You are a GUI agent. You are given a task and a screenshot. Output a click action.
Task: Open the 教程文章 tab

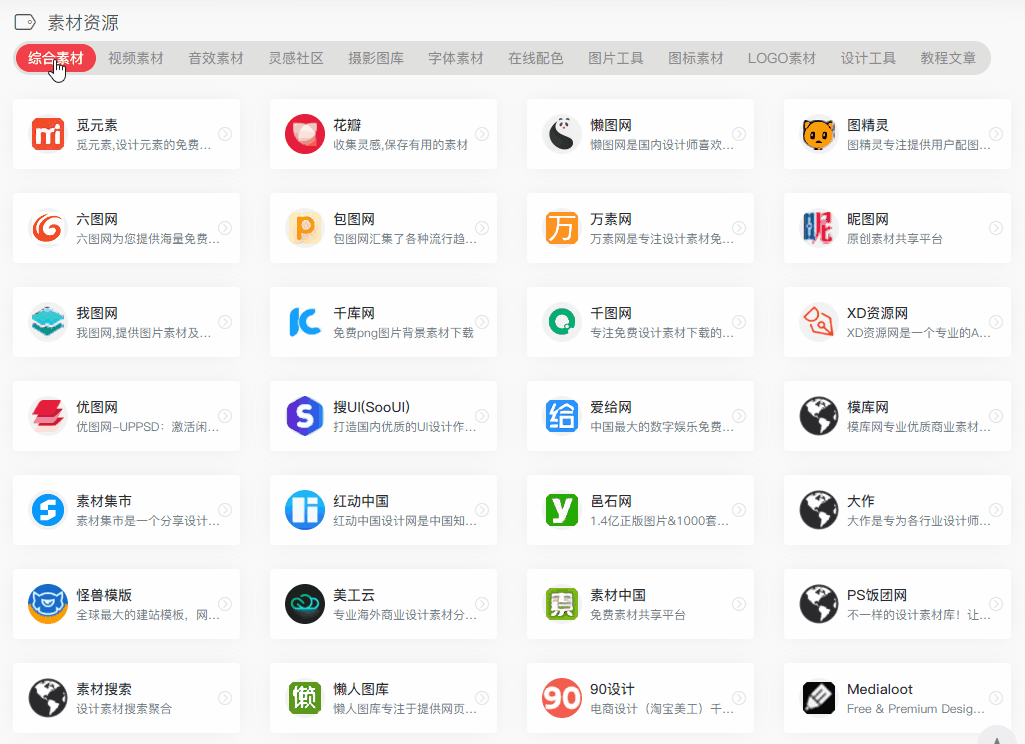pos(948,58)
